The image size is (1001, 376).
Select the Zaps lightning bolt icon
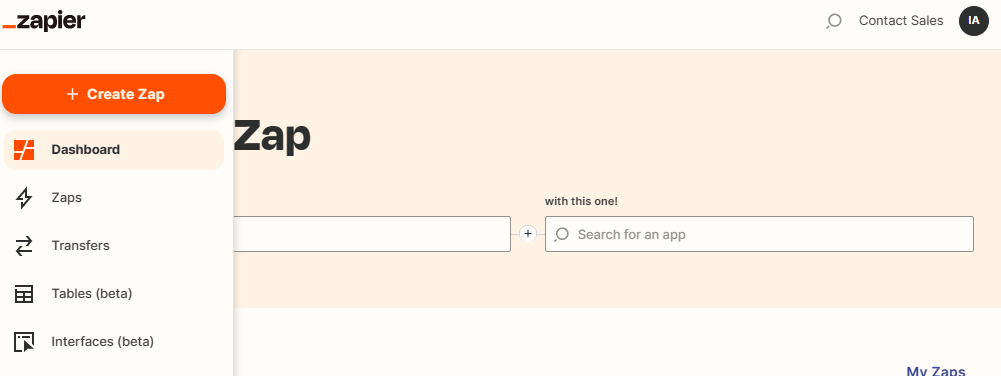[24, 198]
